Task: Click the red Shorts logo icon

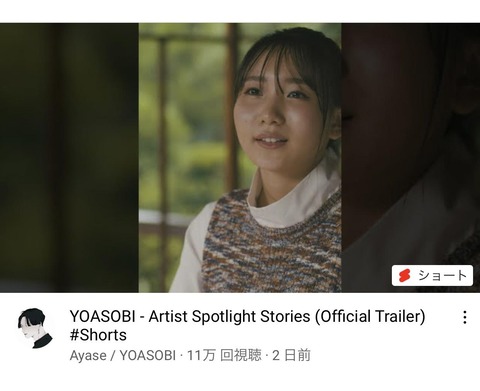Action: [404, 276]
